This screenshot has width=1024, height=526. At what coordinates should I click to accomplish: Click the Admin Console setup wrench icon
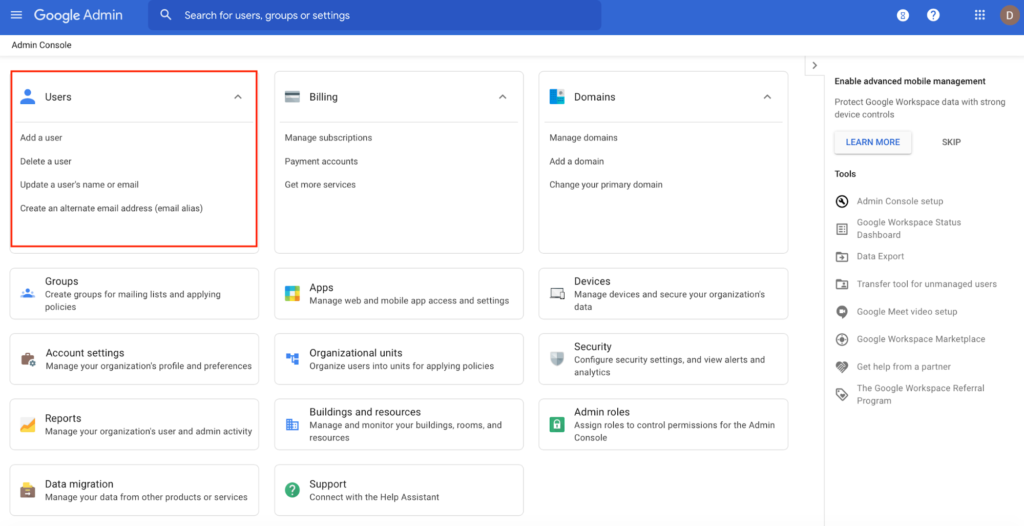(842, 201)
